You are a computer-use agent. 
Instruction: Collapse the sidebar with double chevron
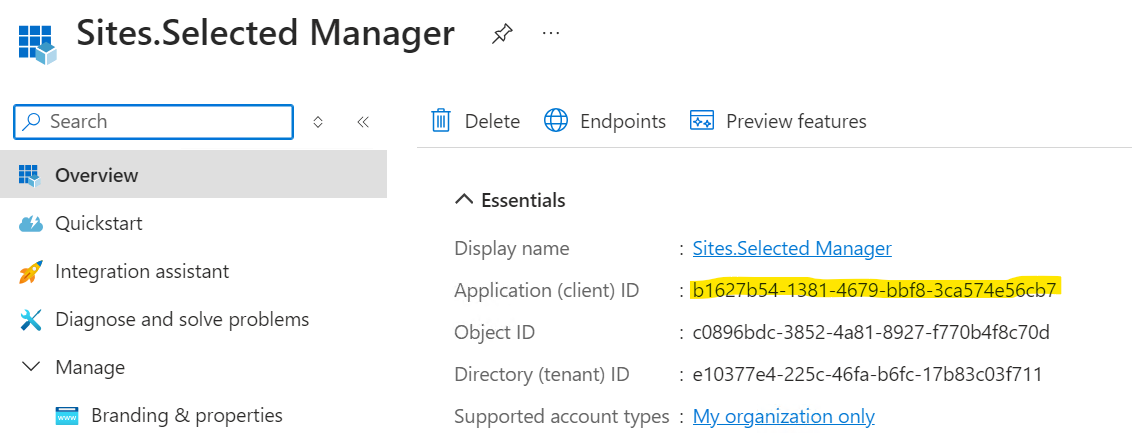point(363,122)
